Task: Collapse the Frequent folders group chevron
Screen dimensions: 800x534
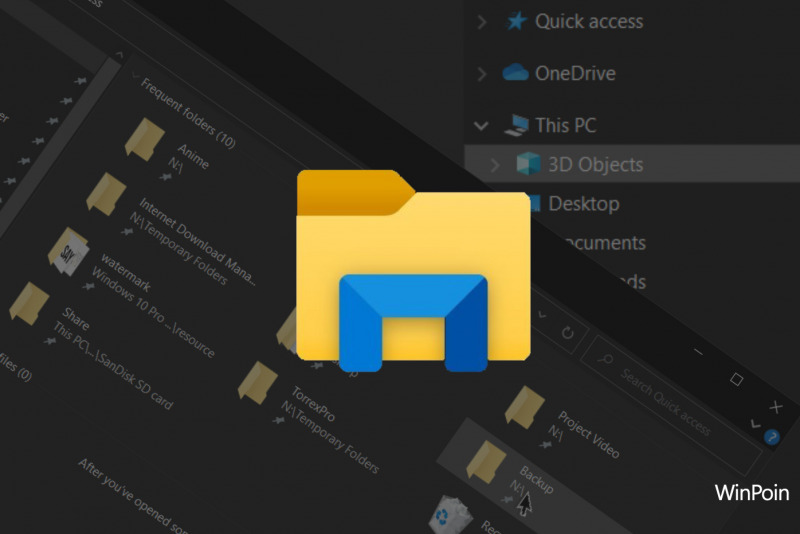Action: point(135,75)
